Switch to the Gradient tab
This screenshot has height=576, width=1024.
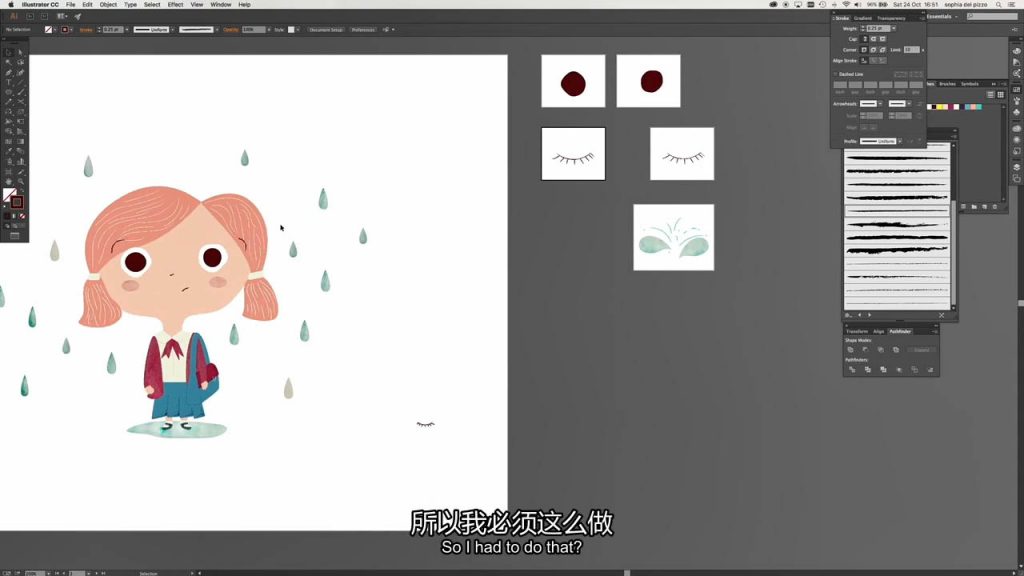862,18
